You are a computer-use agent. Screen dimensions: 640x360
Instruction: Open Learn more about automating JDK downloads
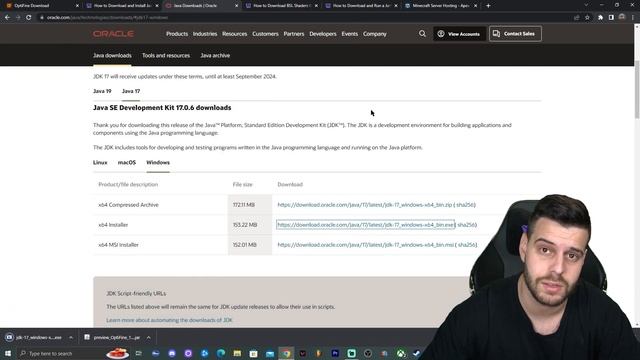click(x=169, y=320)
